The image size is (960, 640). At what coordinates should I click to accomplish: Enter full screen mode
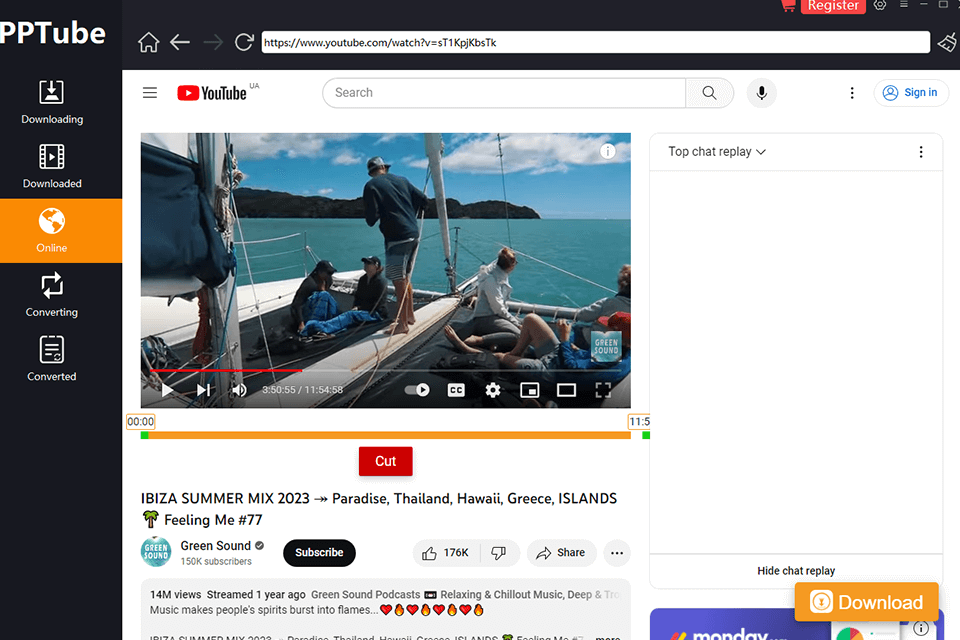603,390
